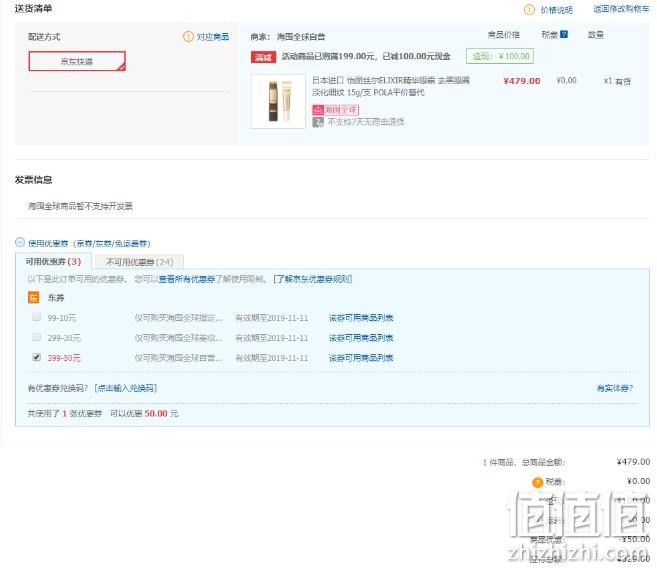Click the no 7-day return icon
This screenshot has width=657, height=570.
pos(318,122)
